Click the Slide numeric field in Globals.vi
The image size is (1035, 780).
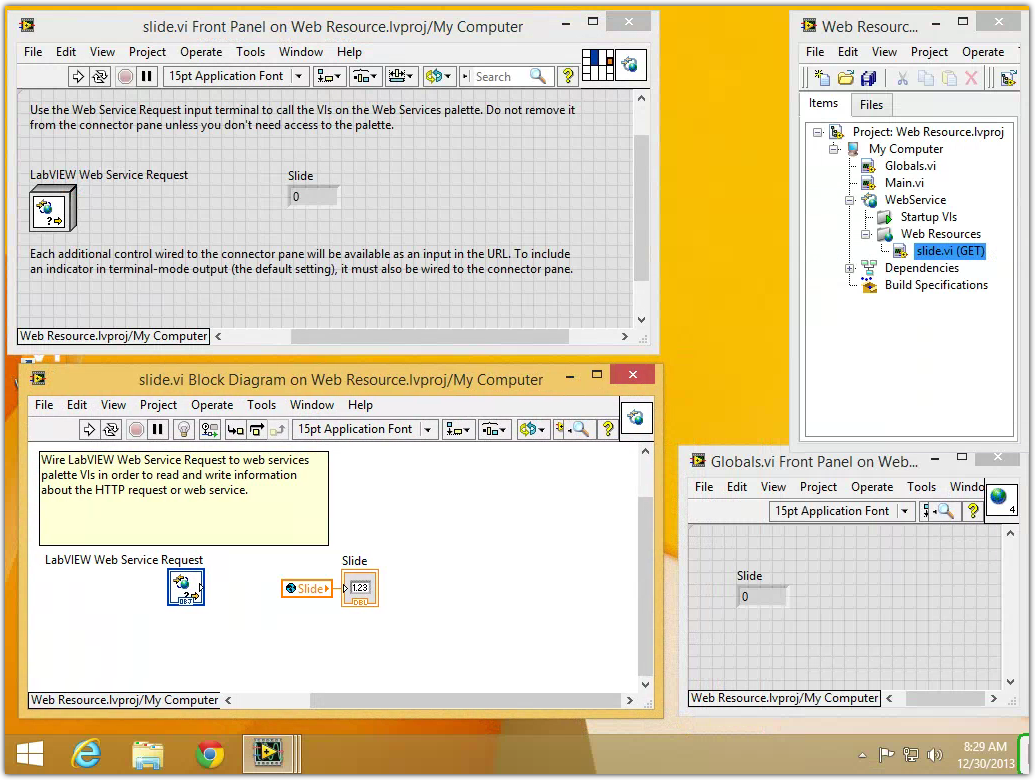tap(762, 597)
